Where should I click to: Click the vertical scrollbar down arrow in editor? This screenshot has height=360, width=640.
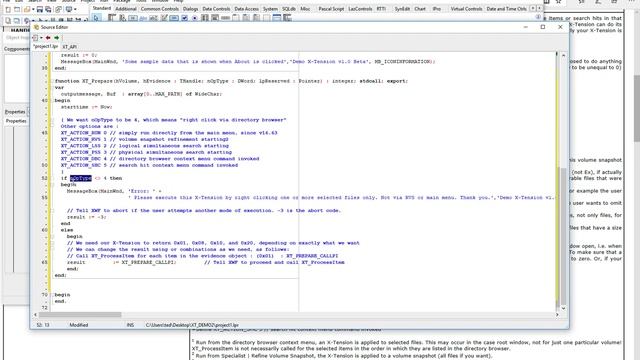[x=563, y=308]
